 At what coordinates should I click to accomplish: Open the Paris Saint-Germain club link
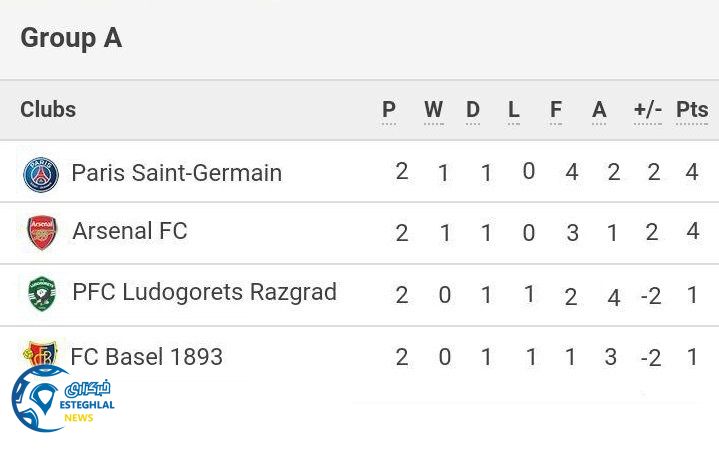tap(177, 173)
